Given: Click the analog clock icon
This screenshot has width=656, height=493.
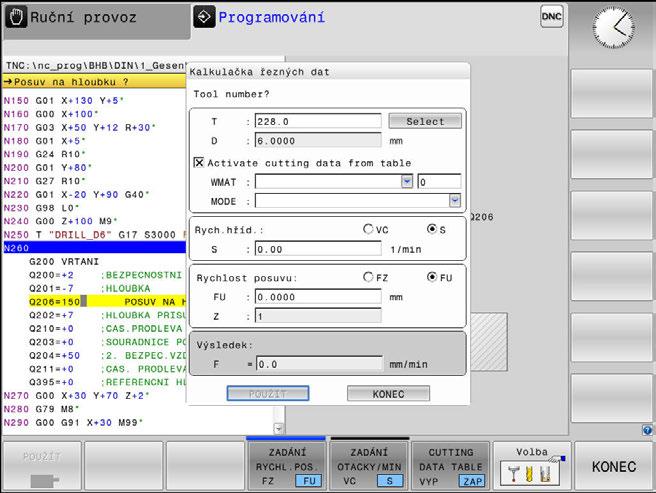Looking at the screenshot, I should point(613,27).
